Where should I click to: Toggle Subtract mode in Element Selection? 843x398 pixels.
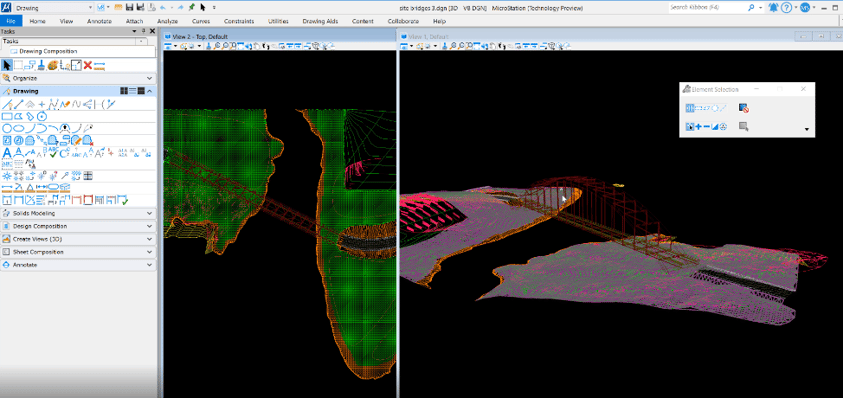coord(706,126)
